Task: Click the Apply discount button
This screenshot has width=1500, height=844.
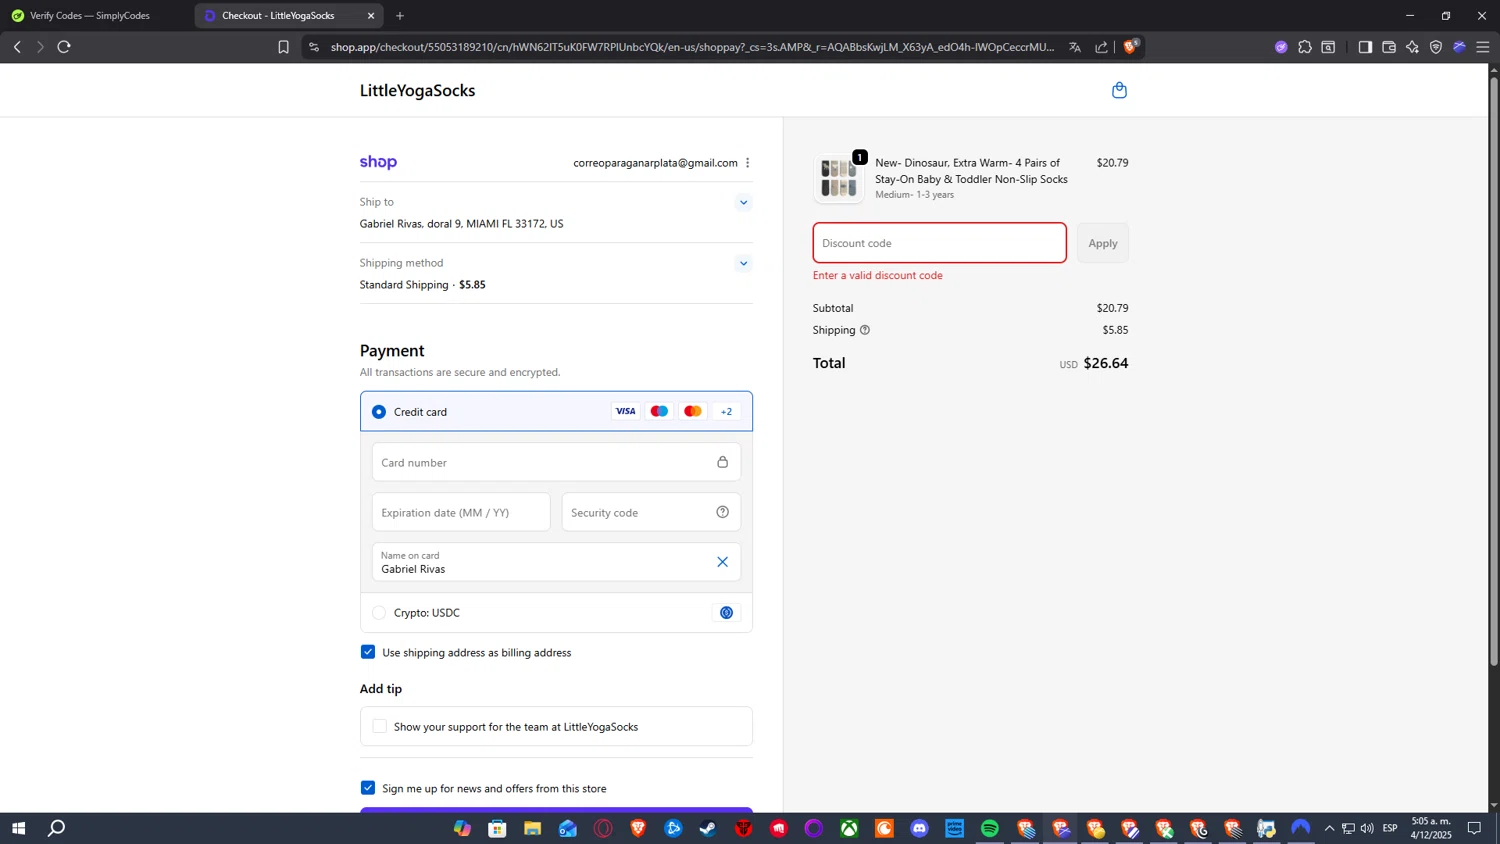Action: tap(1103, 243)
